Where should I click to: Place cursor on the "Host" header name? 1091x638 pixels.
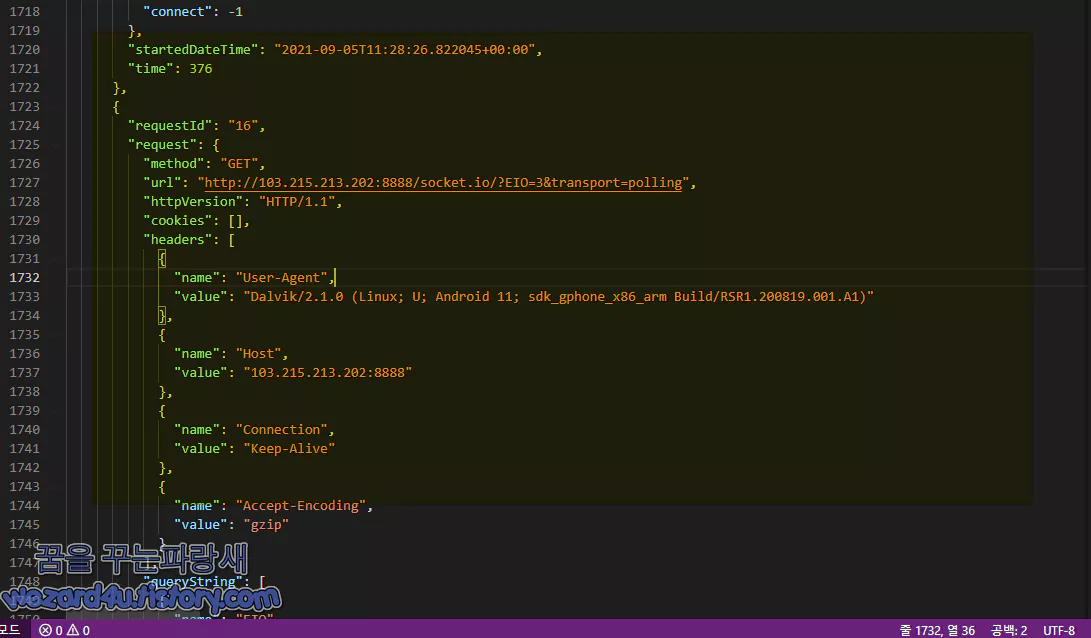pos(258,353)
